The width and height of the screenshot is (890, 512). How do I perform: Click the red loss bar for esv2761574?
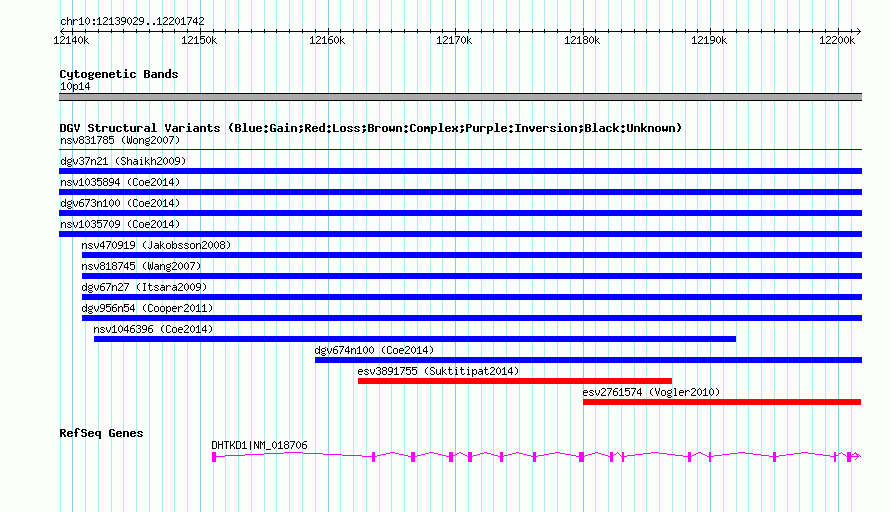[x=722, y=402]
